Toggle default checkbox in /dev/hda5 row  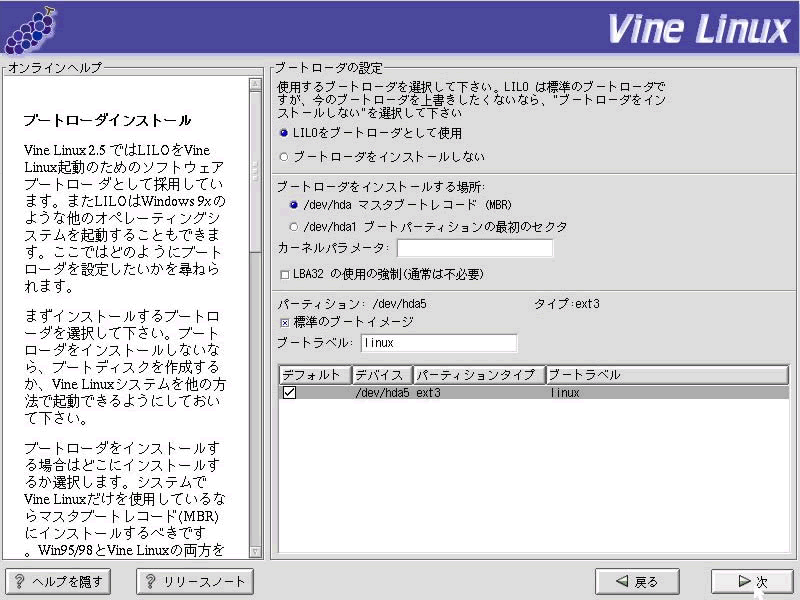point(289,392)
